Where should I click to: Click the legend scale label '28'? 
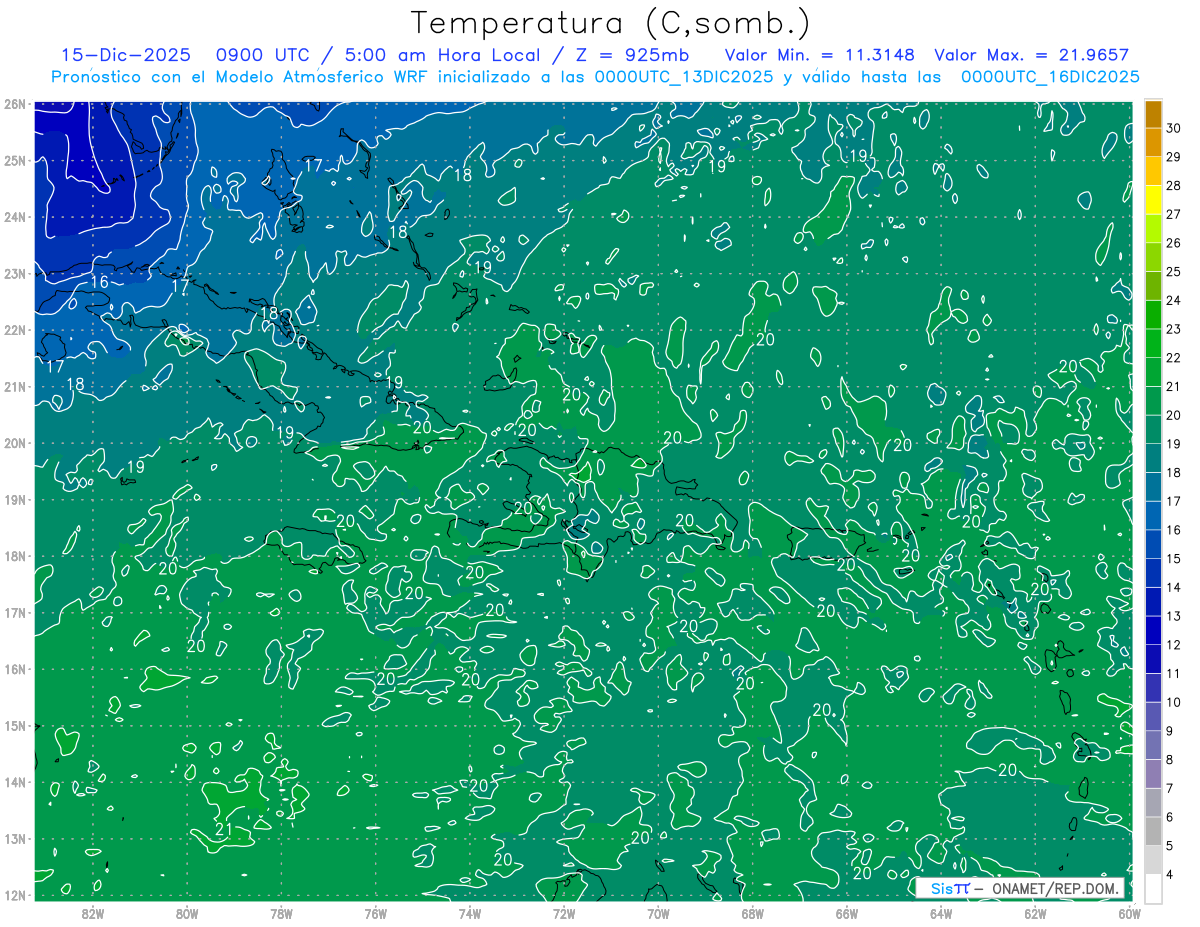pyautogui.click(x=1174, y=185)
